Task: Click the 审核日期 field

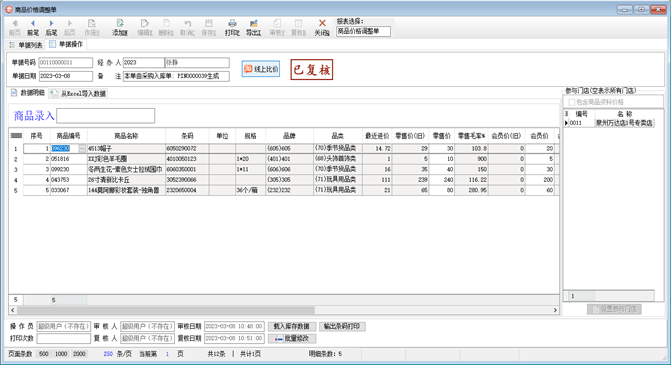Action: pos(234,326)
